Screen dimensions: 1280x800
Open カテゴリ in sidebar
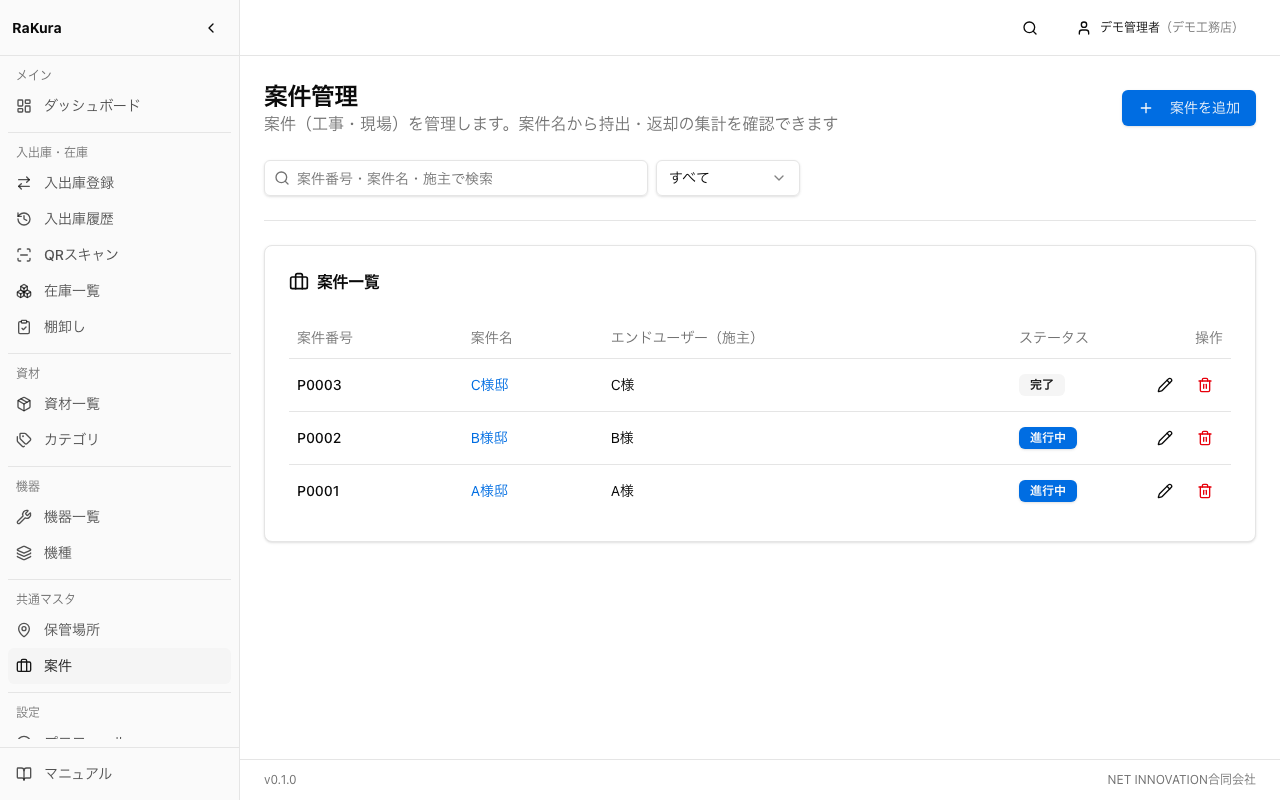pyautogui.click(x=119, y=440)
